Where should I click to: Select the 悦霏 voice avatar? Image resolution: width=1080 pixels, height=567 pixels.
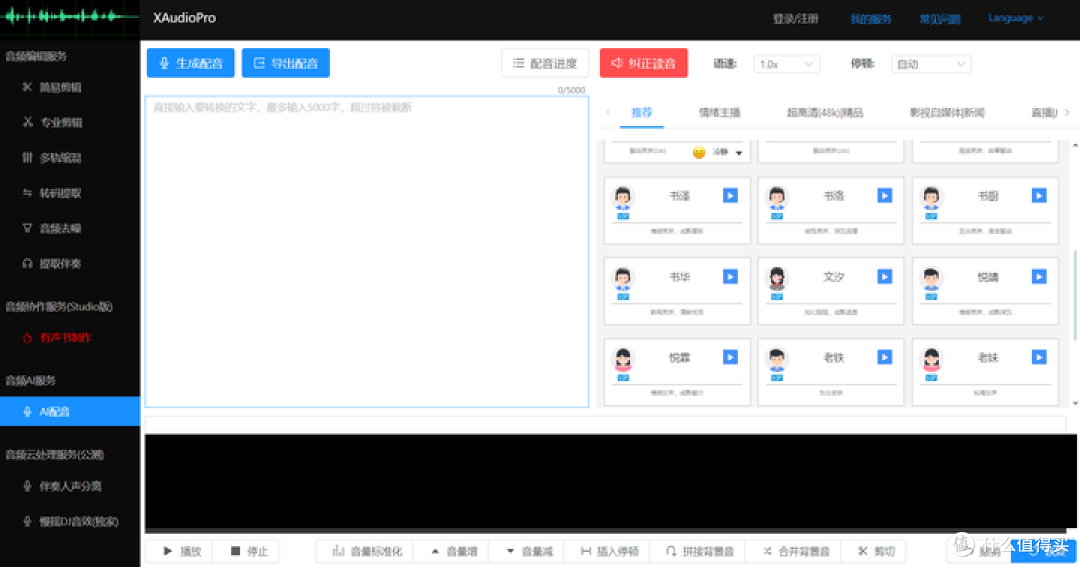tap(623, 358)
